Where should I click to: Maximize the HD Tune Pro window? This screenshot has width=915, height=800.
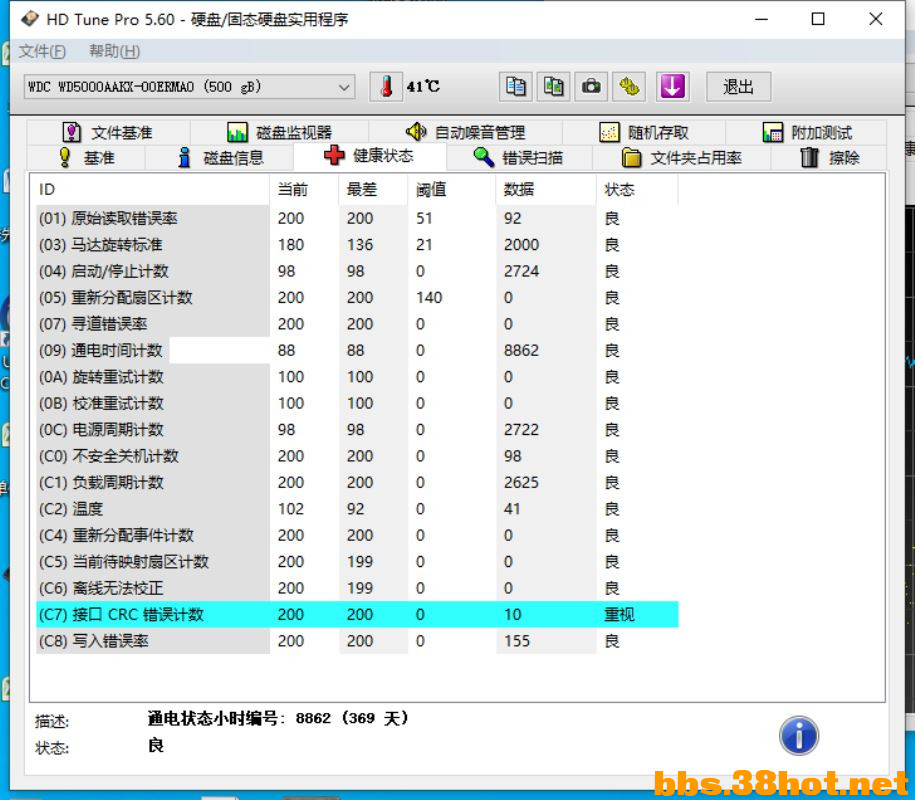(x=818, y=19)
